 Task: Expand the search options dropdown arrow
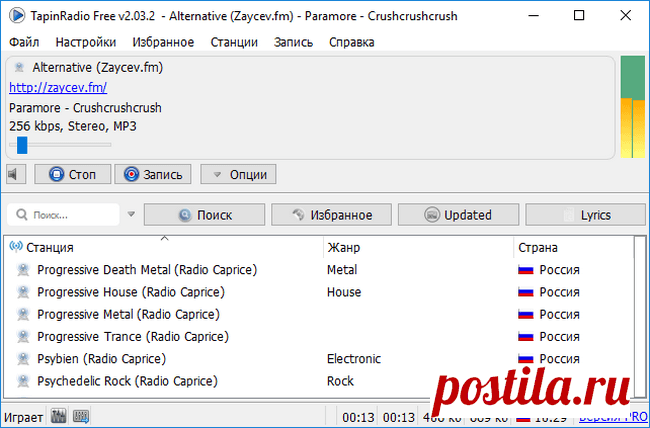pos(131,214)
